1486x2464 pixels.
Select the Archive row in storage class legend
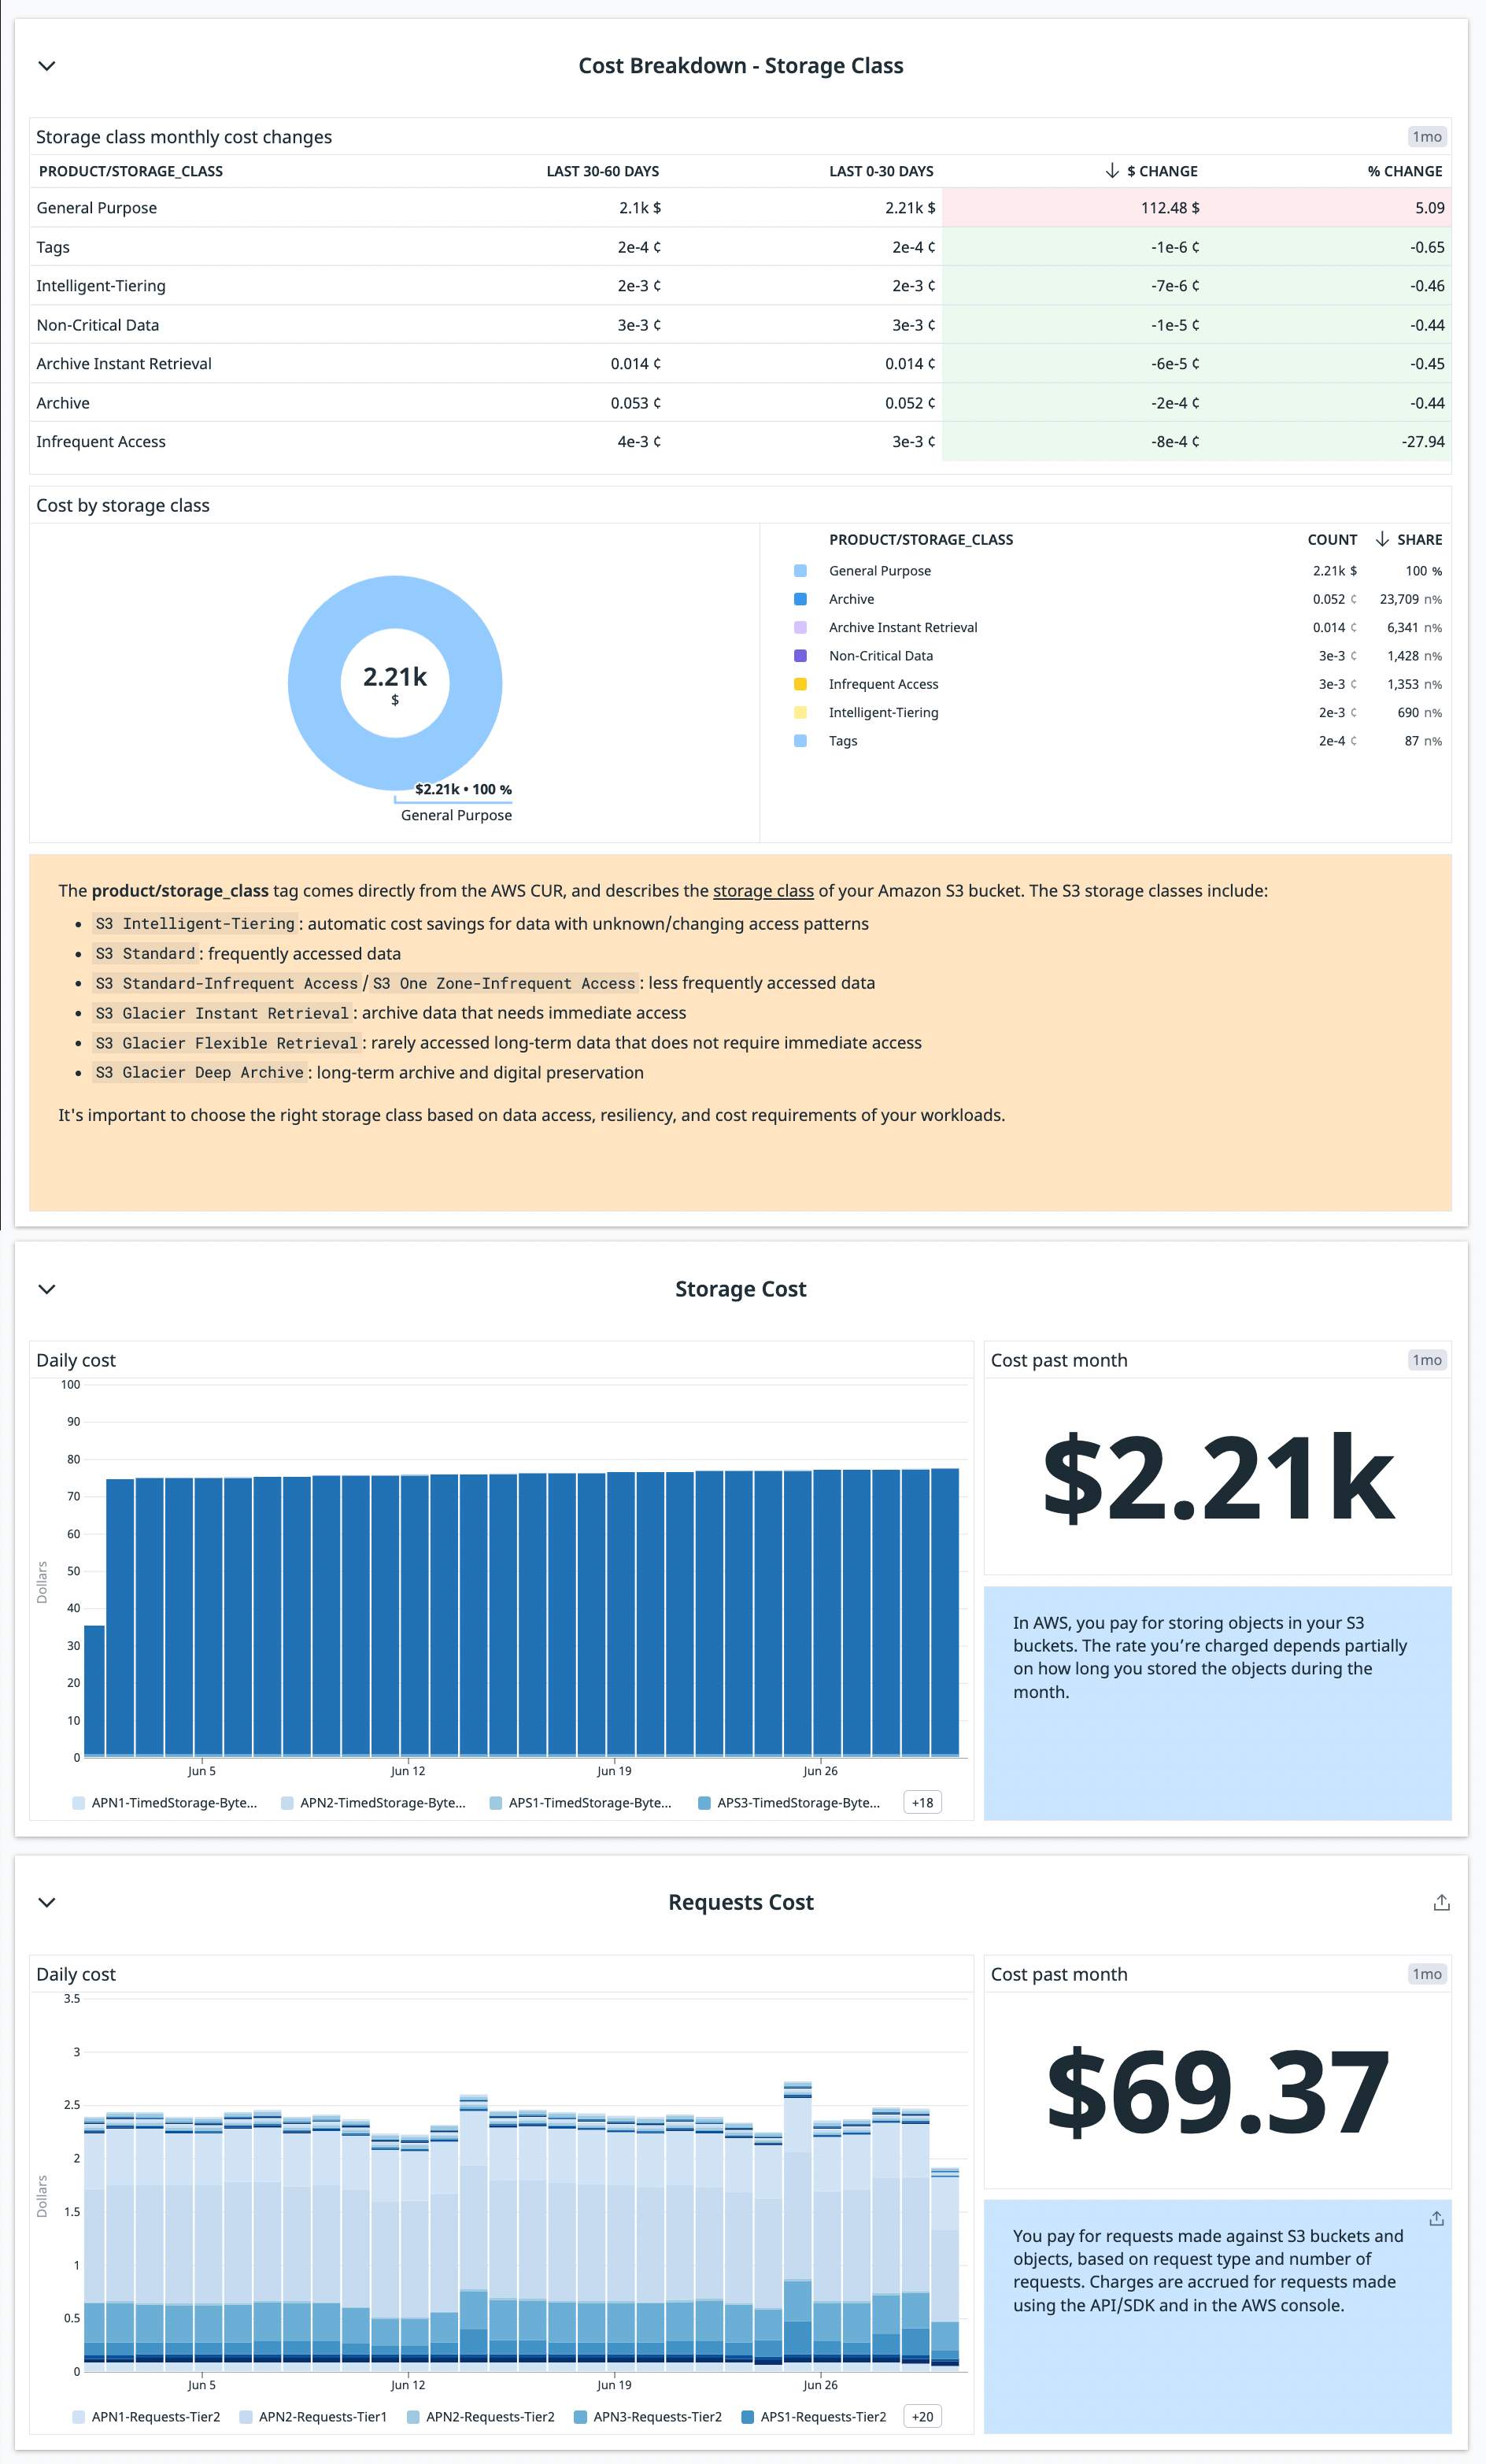[x=851, y=598]
